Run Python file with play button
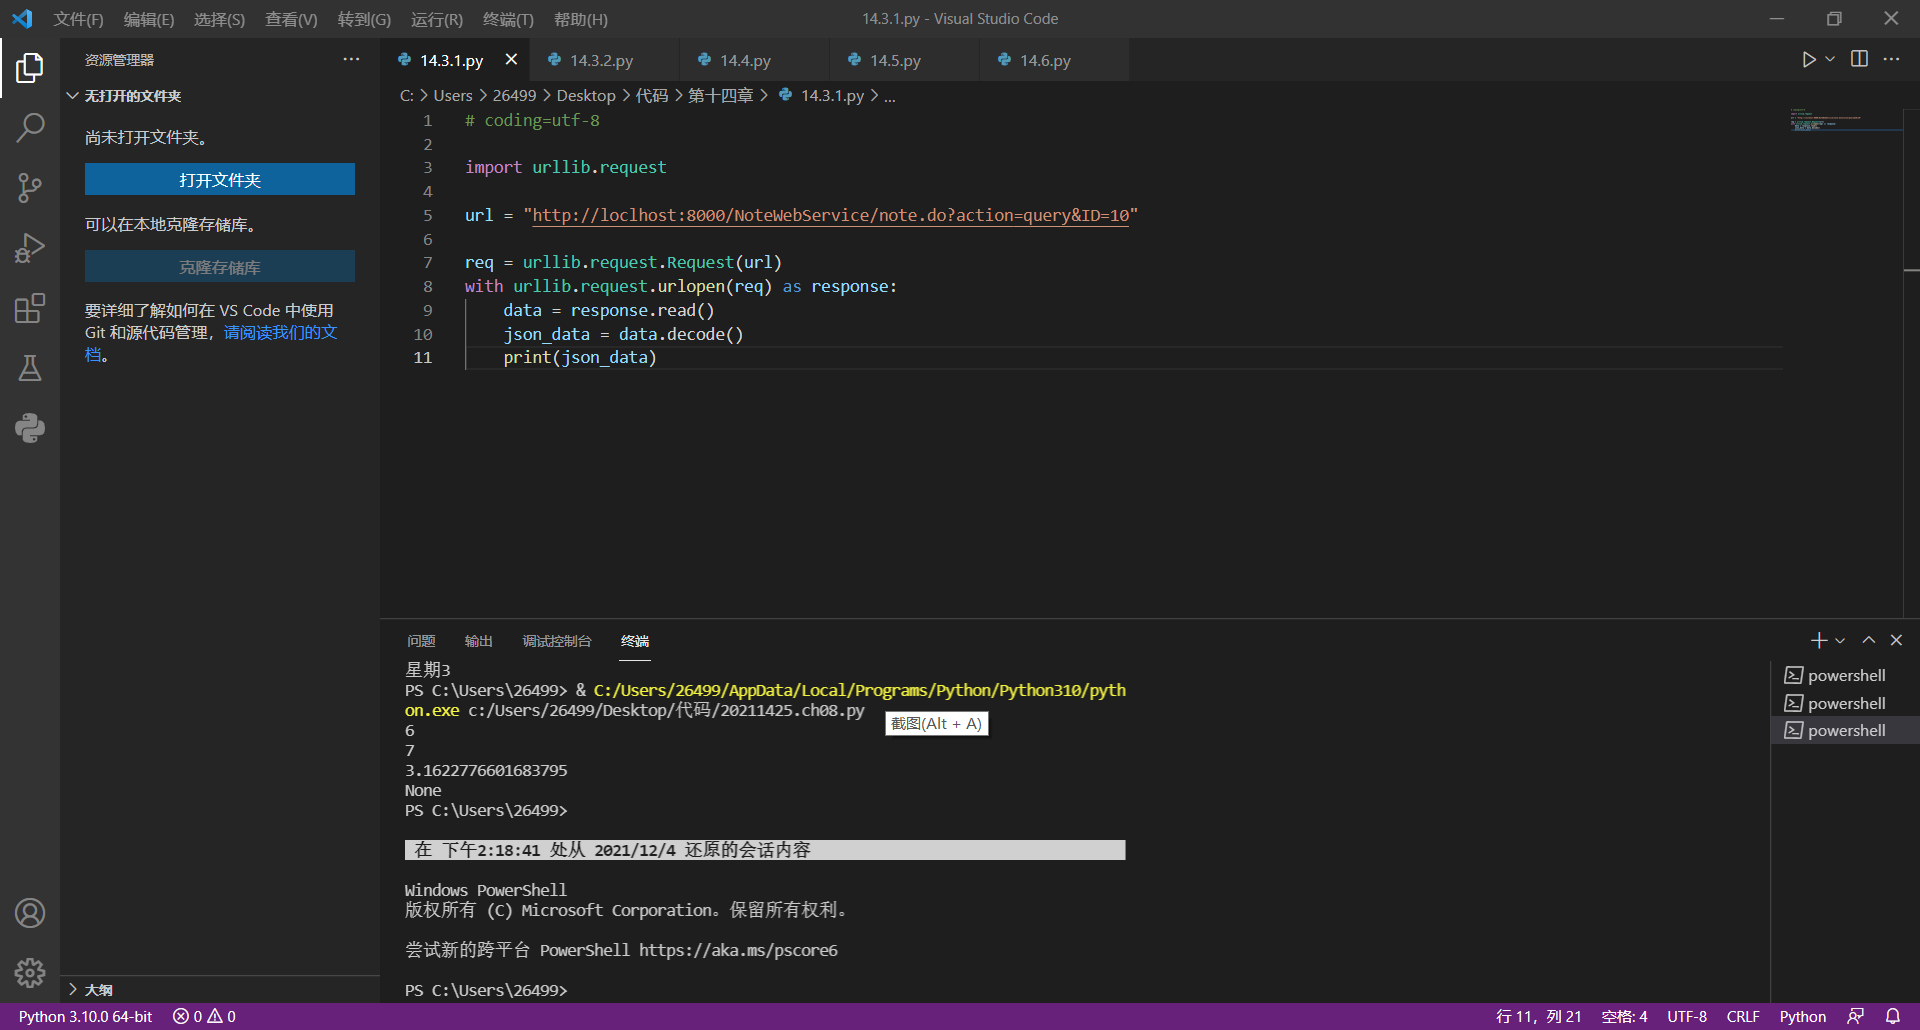1920x1030 pixels. (1808, 60)
